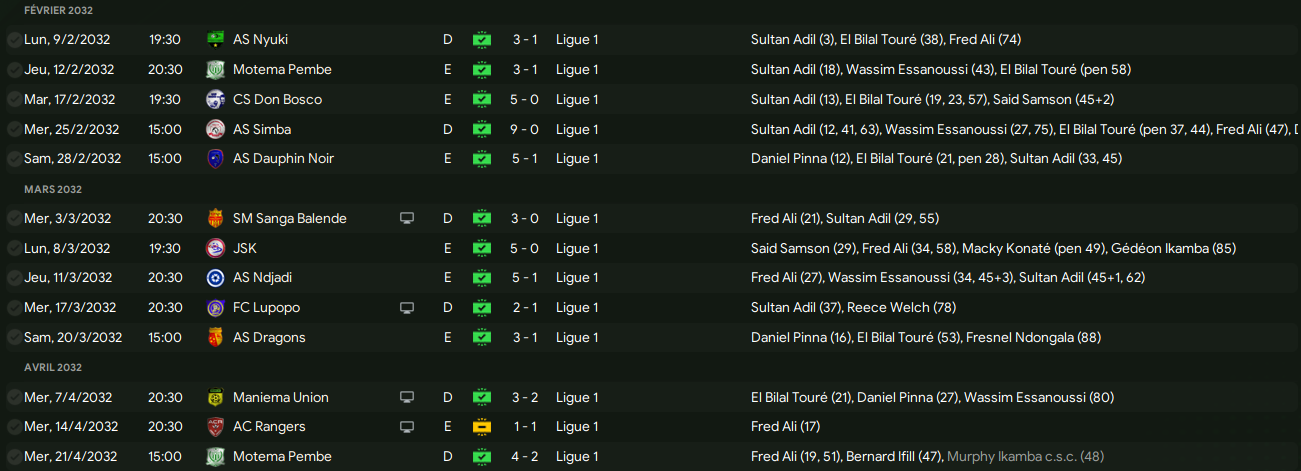Select the AS Dauphin Noir fixture row
Viewport: 1301px width, 471px height.
point(650,158)
